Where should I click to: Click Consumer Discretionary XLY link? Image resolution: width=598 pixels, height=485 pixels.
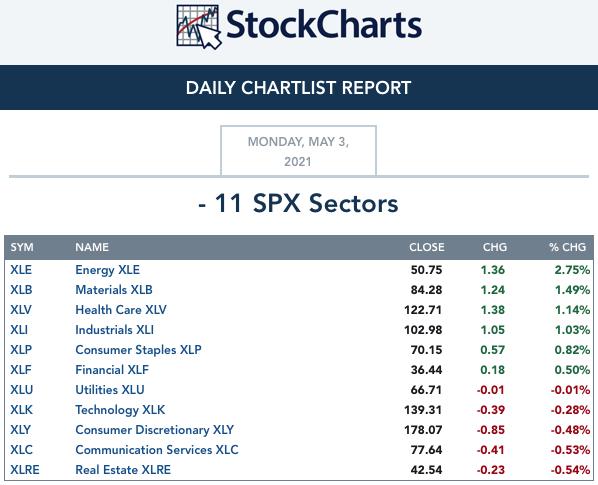click(x=154, y=430)
